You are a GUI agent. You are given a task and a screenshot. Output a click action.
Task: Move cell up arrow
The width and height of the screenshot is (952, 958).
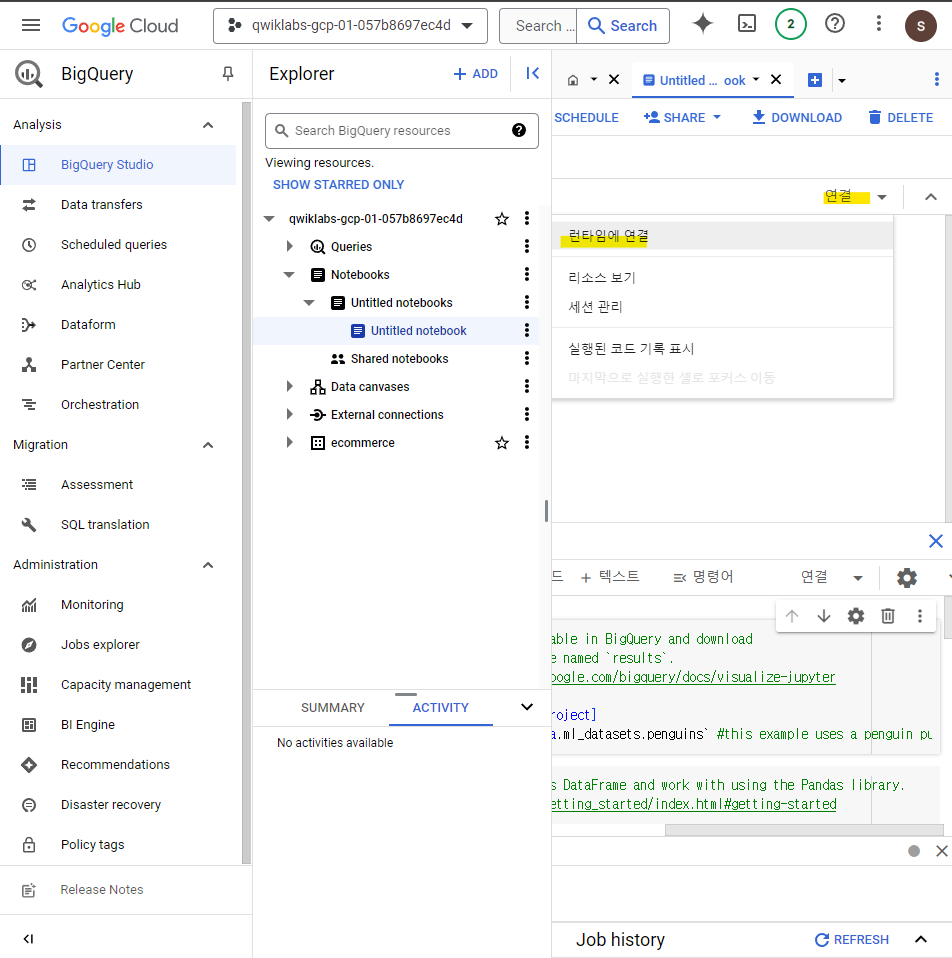[792, 616]
